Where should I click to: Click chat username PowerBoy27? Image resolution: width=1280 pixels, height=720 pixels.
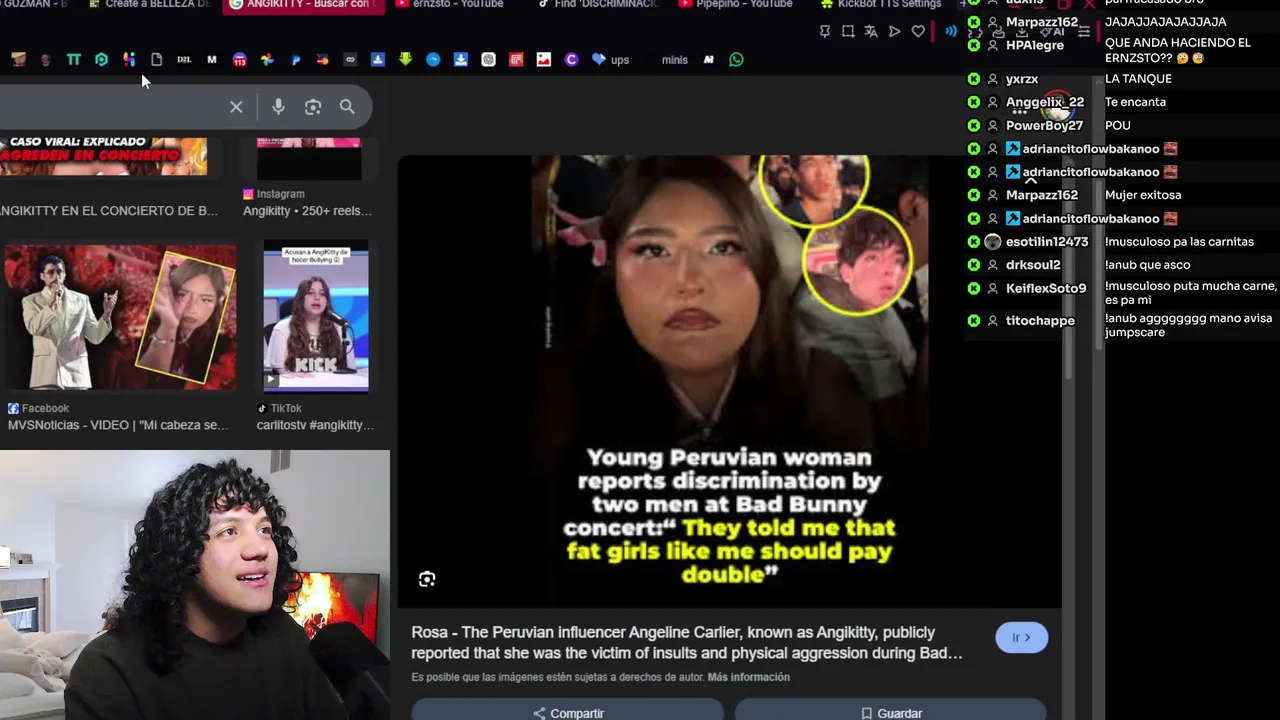click(x=1044, y=125)
